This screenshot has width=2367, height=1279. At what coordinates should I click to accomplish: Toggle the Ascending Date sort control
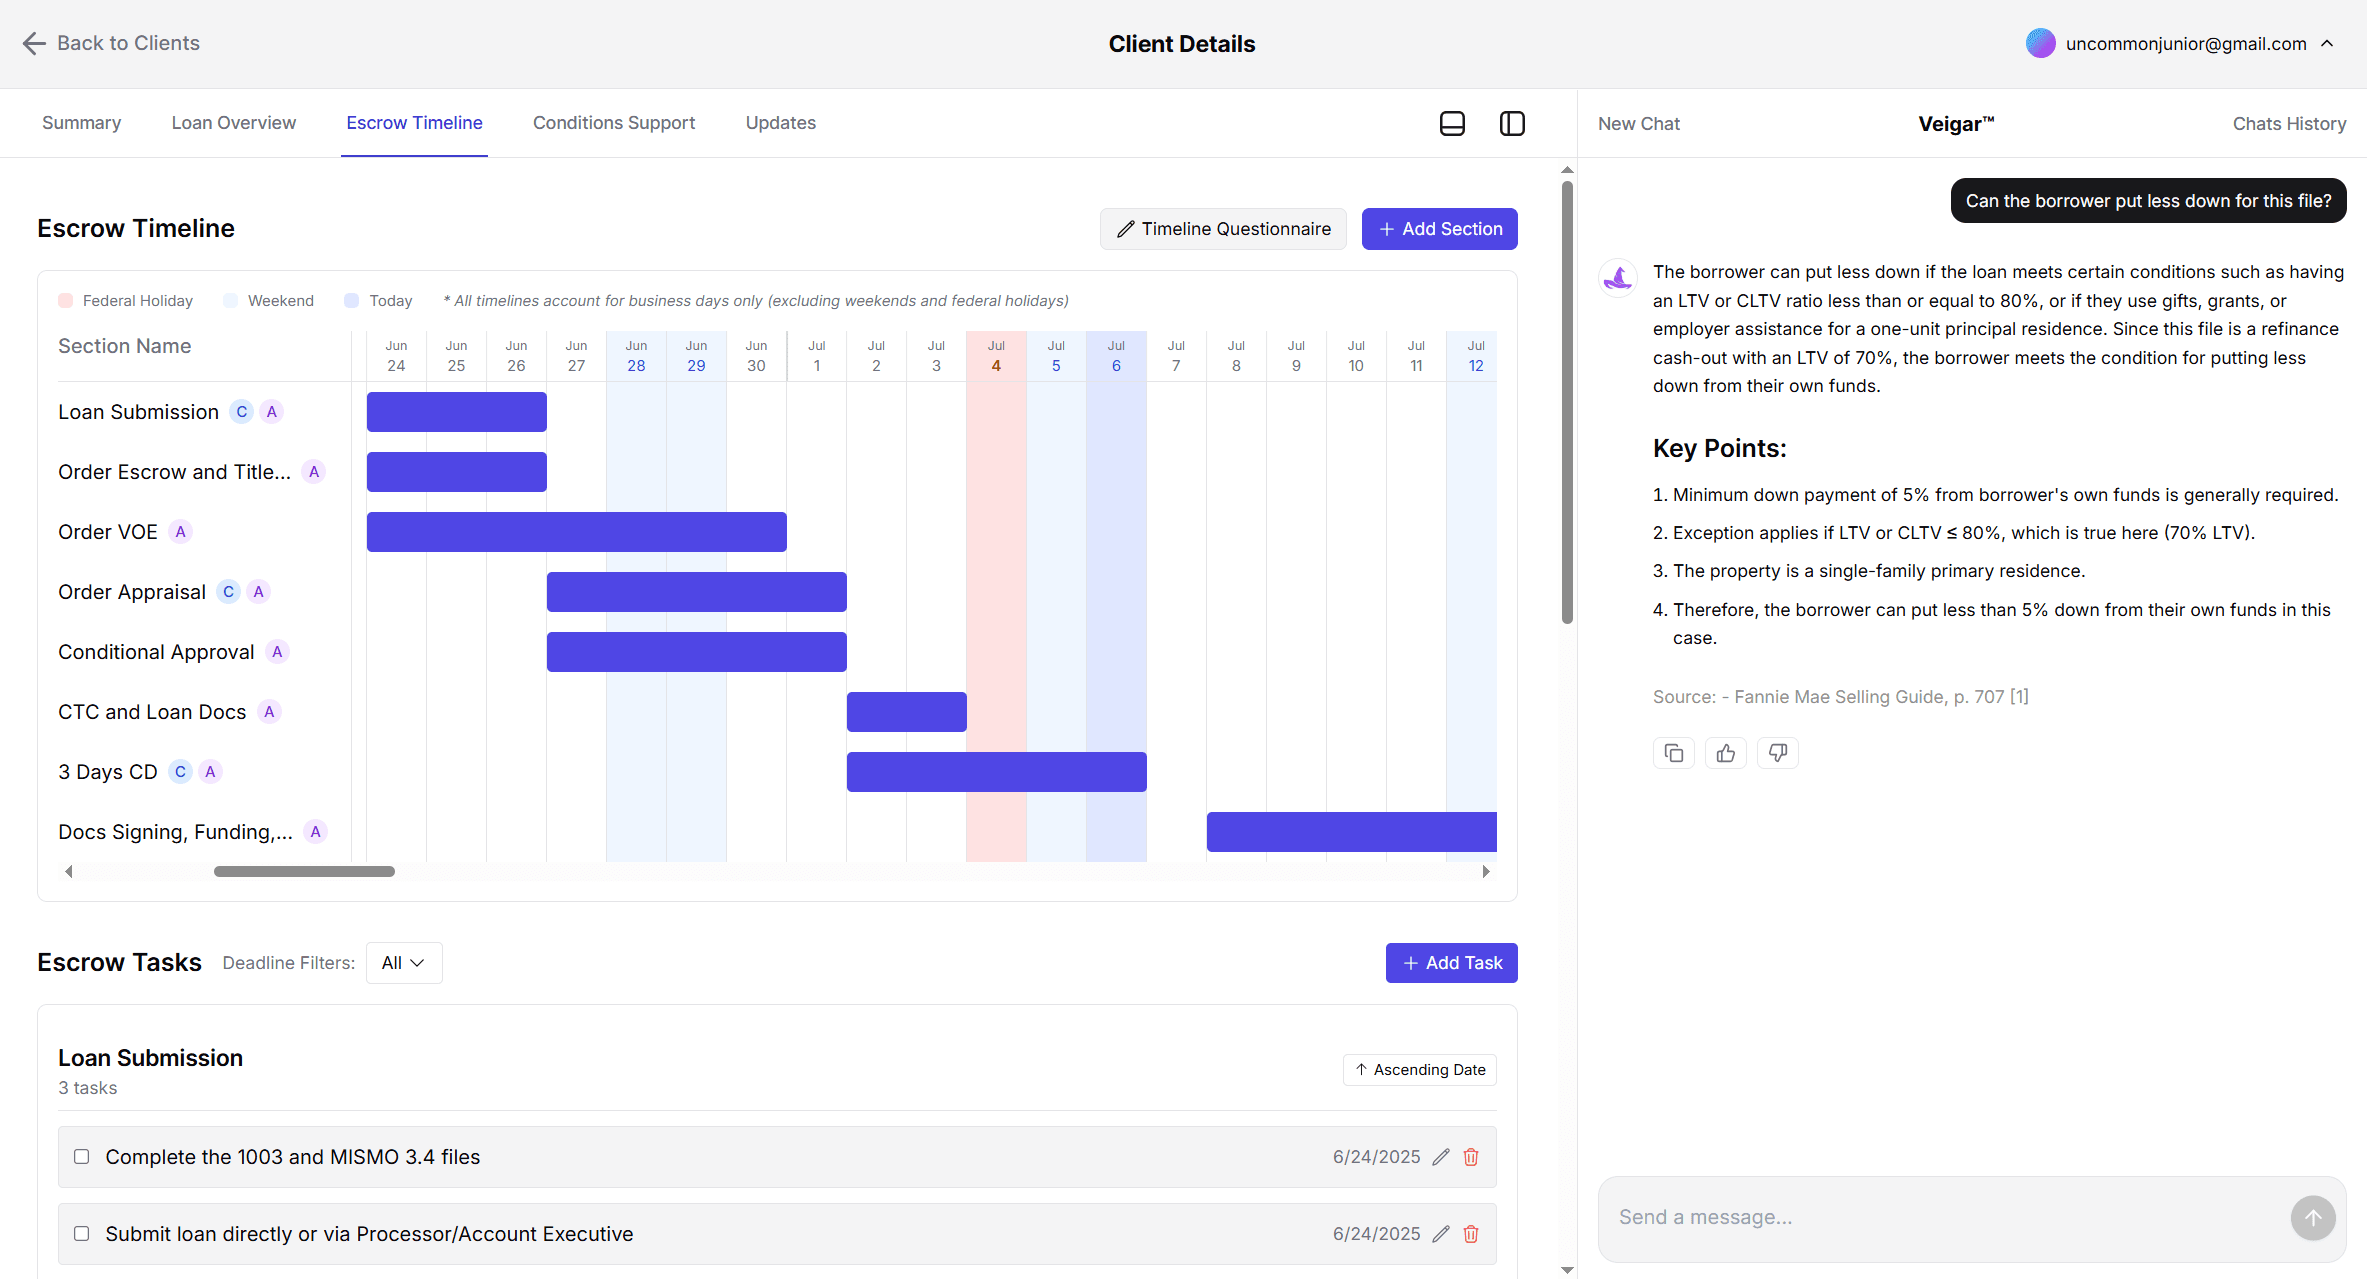pos(1419,1070)
